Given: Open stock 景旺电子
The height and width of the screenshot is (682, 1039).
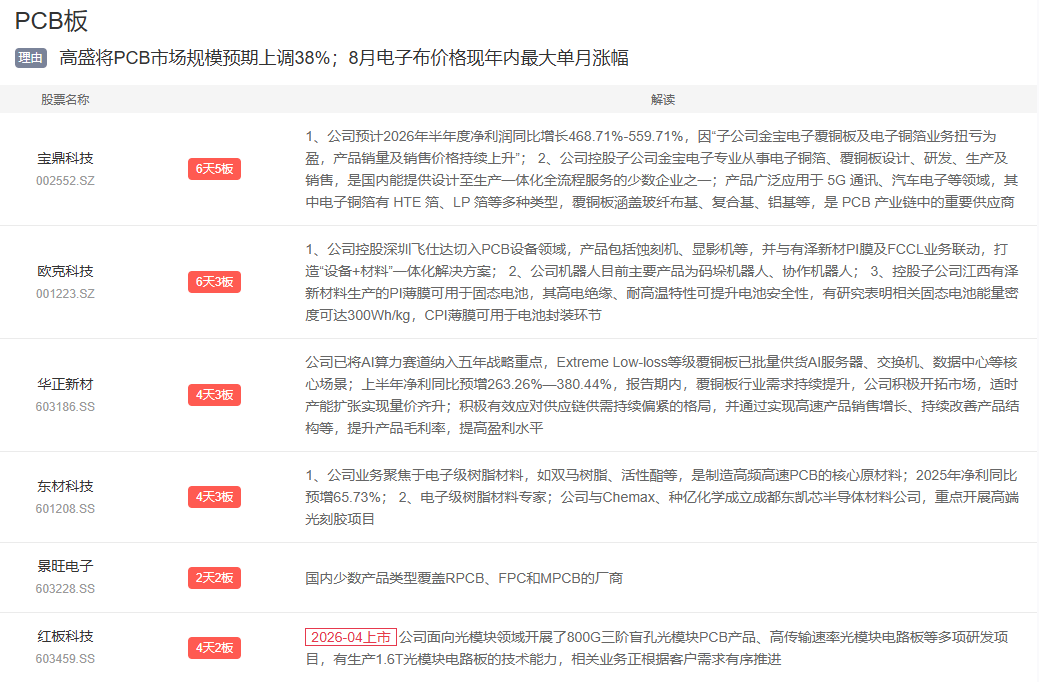Looking at the screenshot, I should pyautogui.click(x=65, y=567).
